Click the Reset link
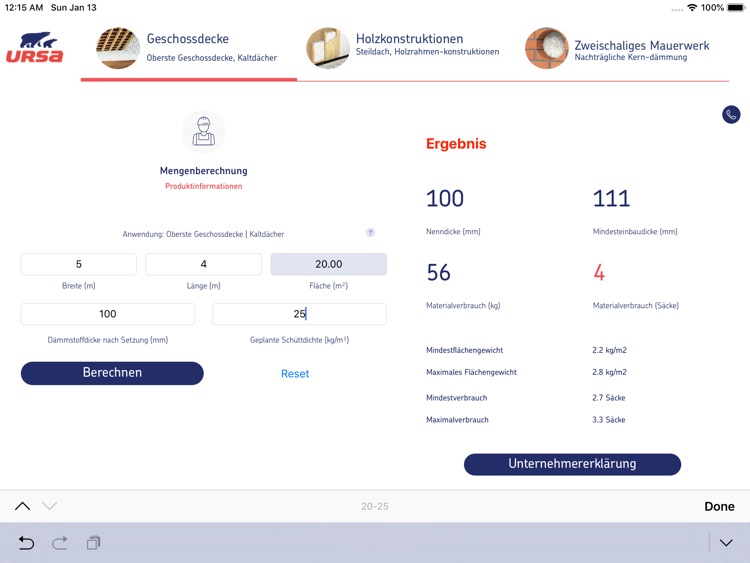750x563 pixels. [295, 374]
